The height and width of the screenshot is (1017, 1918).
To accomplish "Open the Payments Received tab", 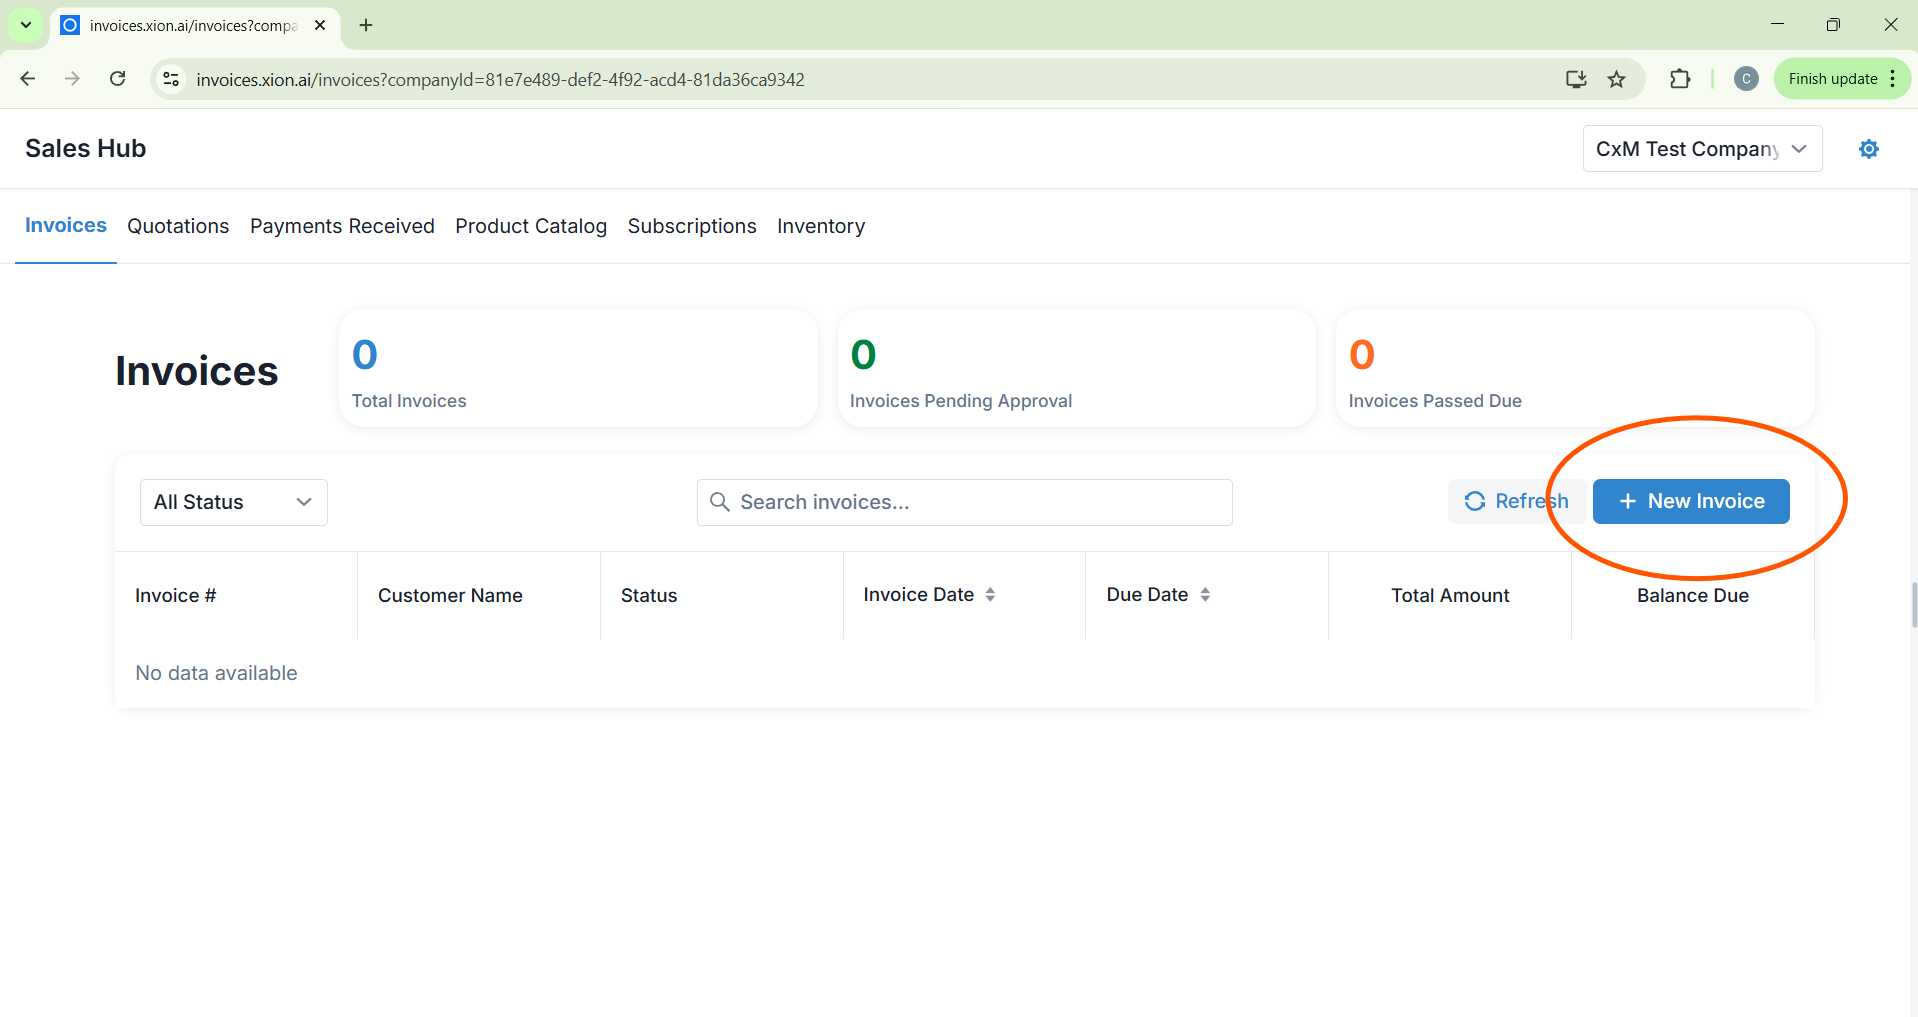I will coord(342,226).
